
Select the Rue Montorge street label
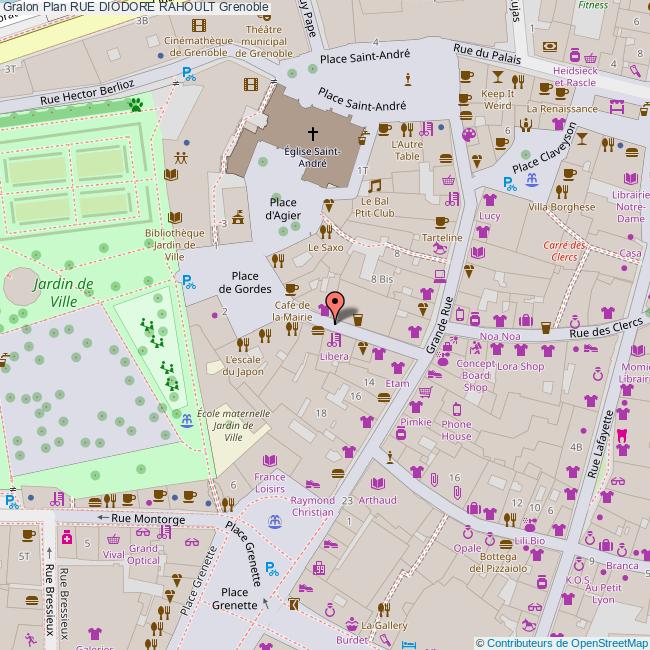(x=147, y=518)
